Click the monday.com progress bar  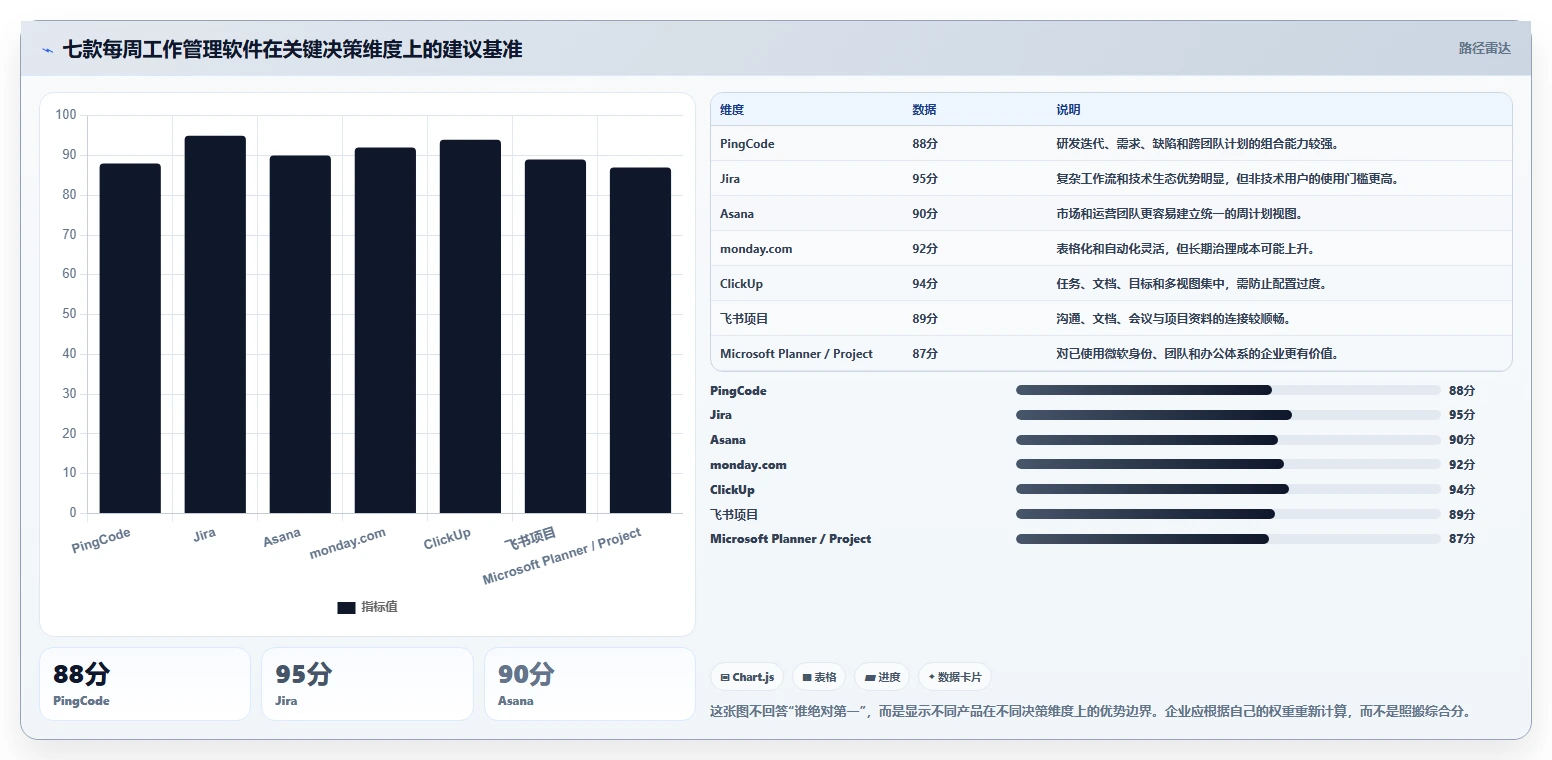(x=1228, y=464)
